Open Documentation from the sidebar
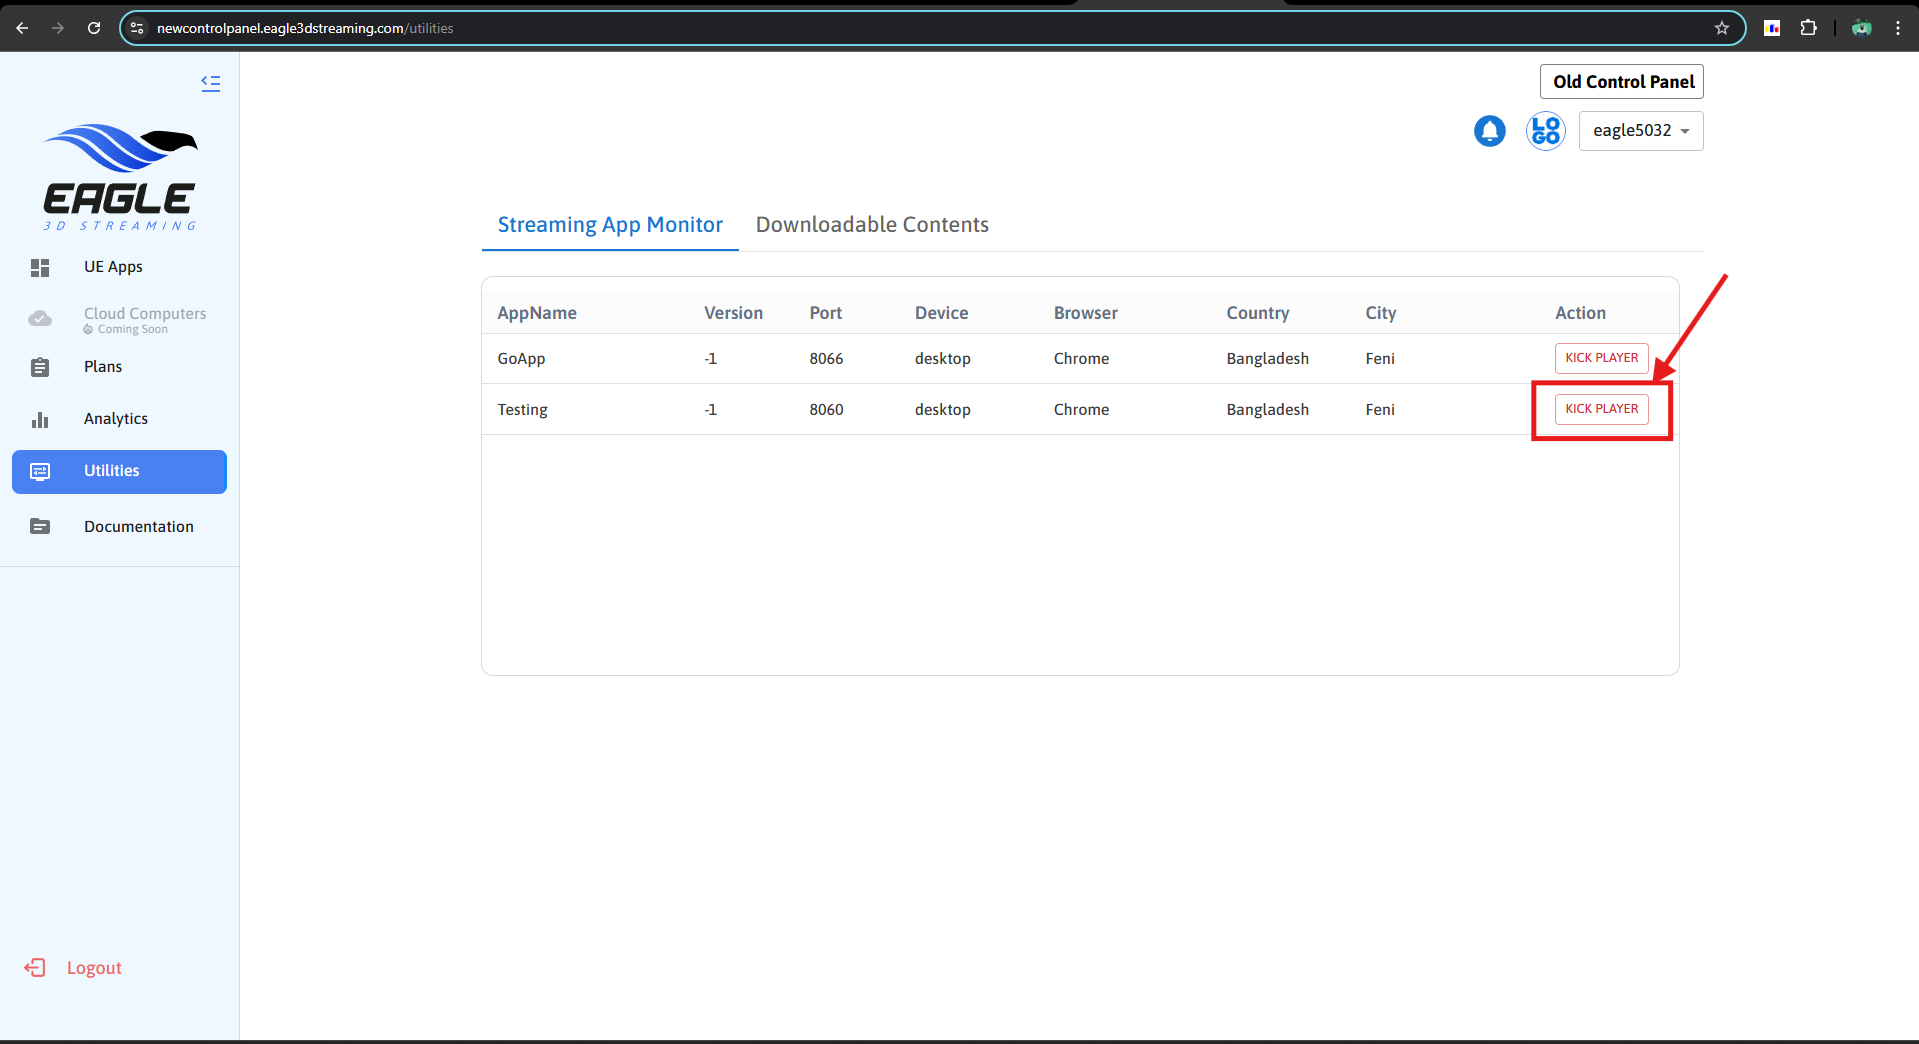This screenshot has height=1044, width=1919. click(x=138, y=527)
